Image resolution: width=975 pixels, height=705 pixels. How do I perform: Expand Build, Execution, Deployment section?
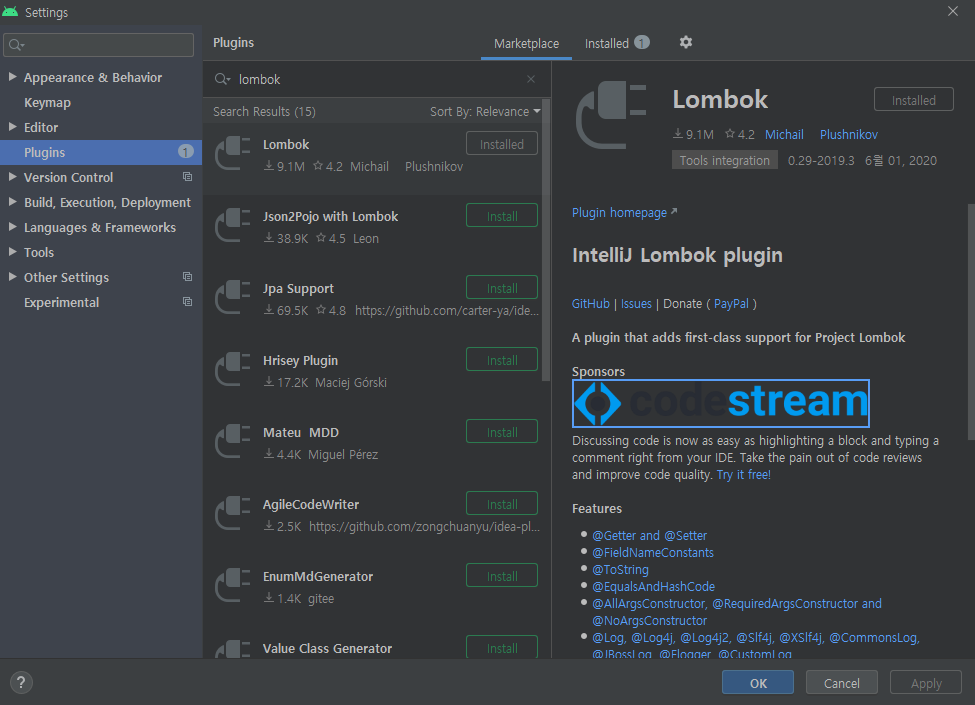click(12, 201)
